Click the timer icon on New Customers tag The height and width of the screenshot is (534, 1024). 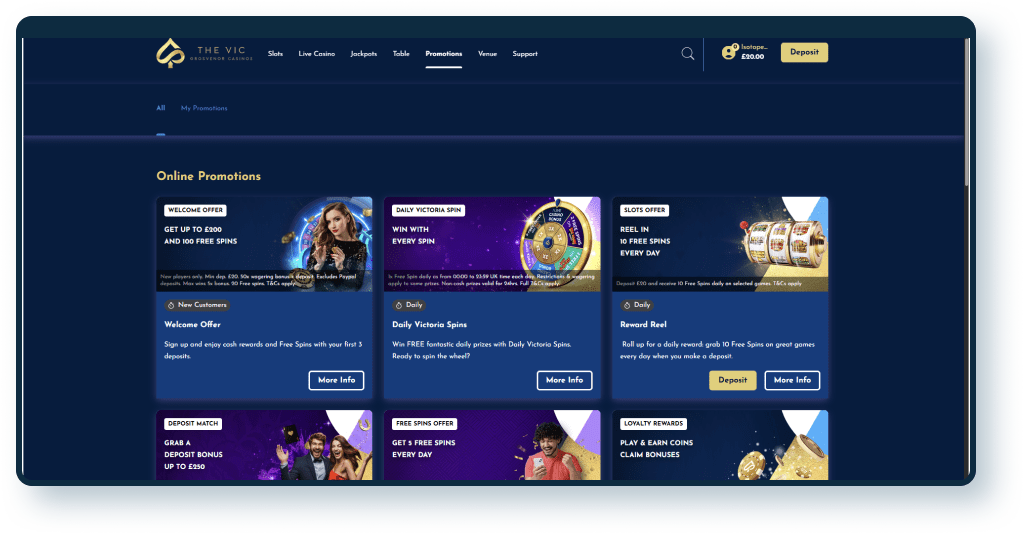pyautogui.click(x=171, y=305)
